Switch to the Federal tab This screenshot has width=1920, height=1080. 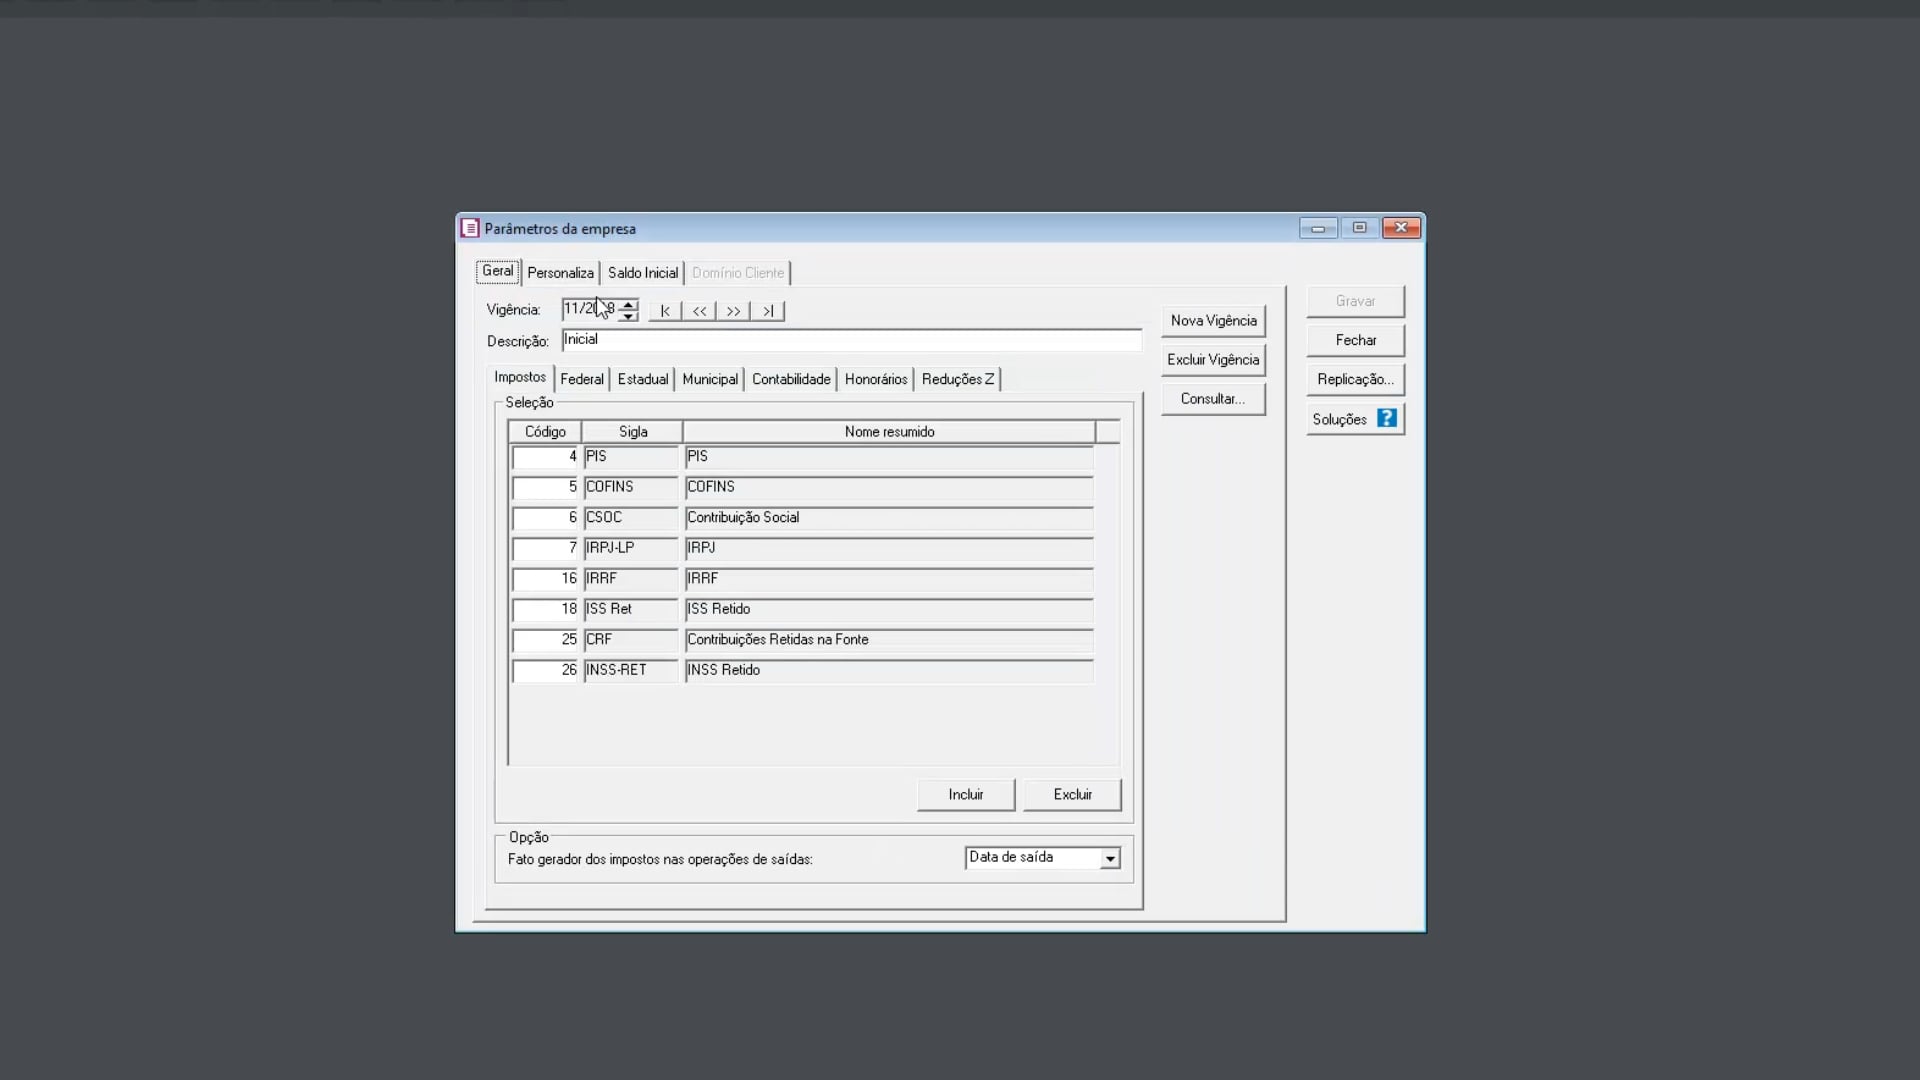coord(581,379)
